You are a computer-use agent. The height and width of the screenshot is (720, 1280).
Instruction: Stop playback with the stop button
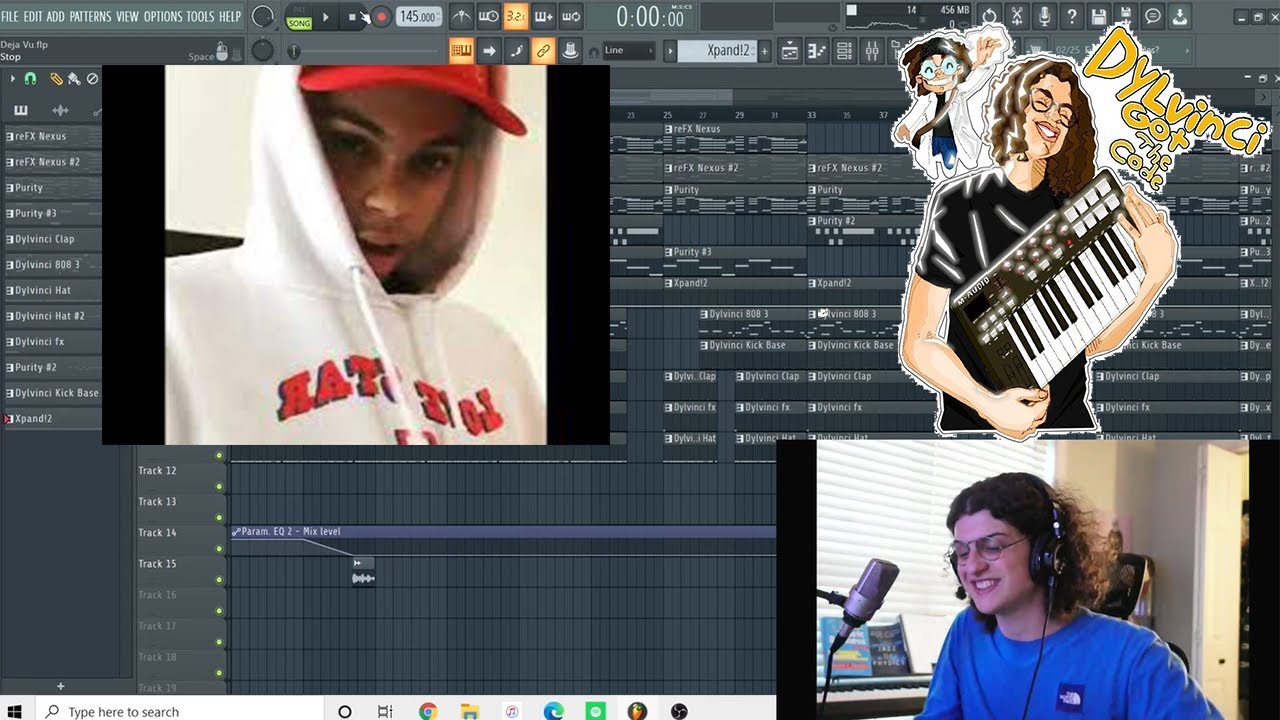coord(352,17)
